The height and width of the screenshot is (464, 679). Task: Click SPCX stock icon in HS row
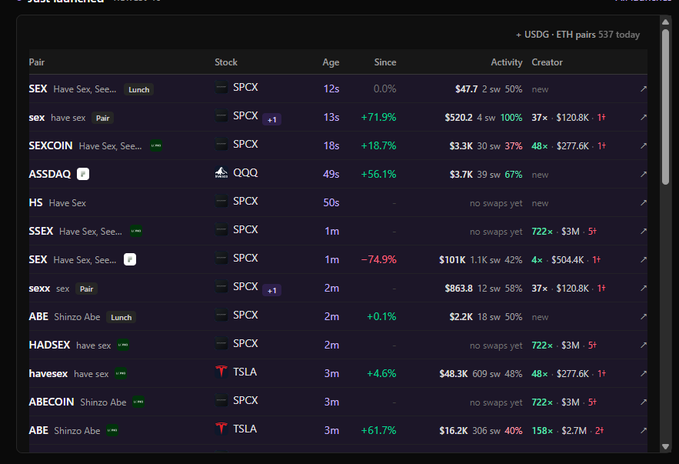tap(221, 201)
